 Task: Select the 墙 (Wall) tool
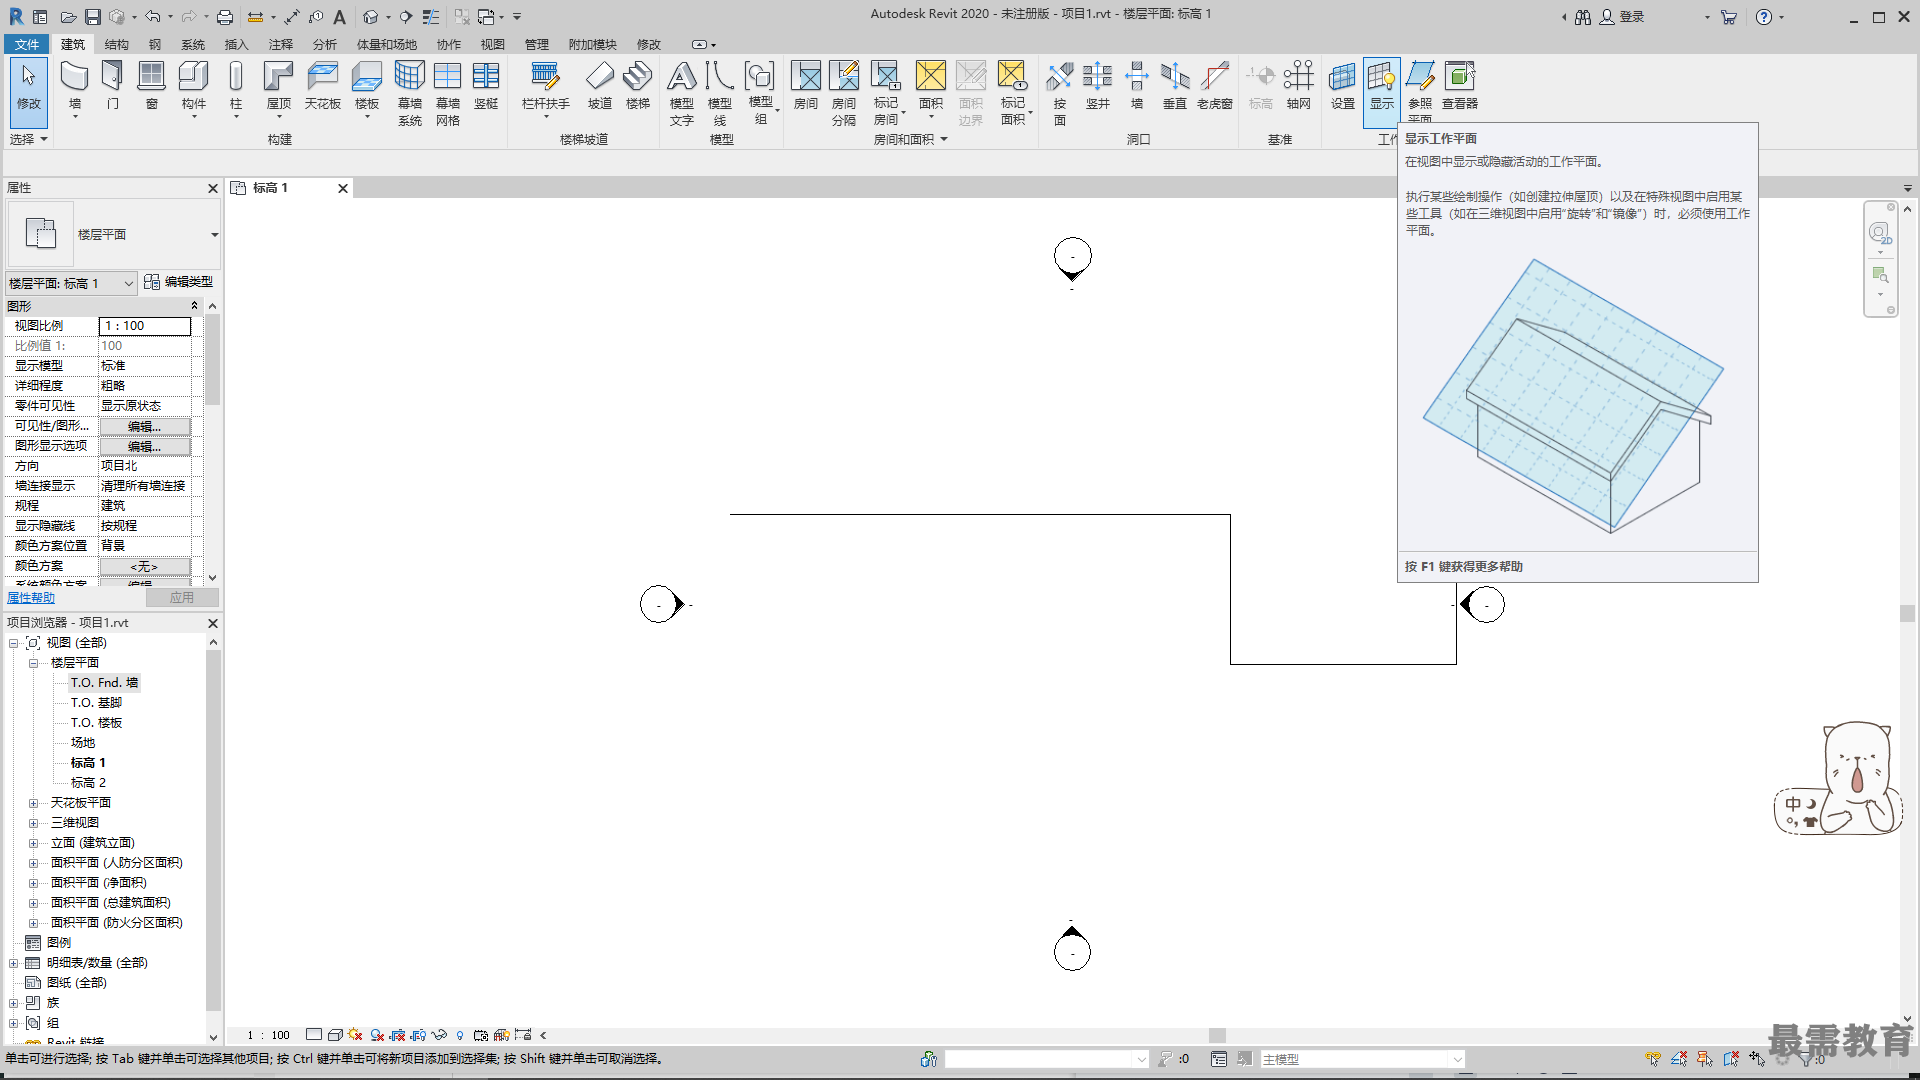[x=75, y=86]
